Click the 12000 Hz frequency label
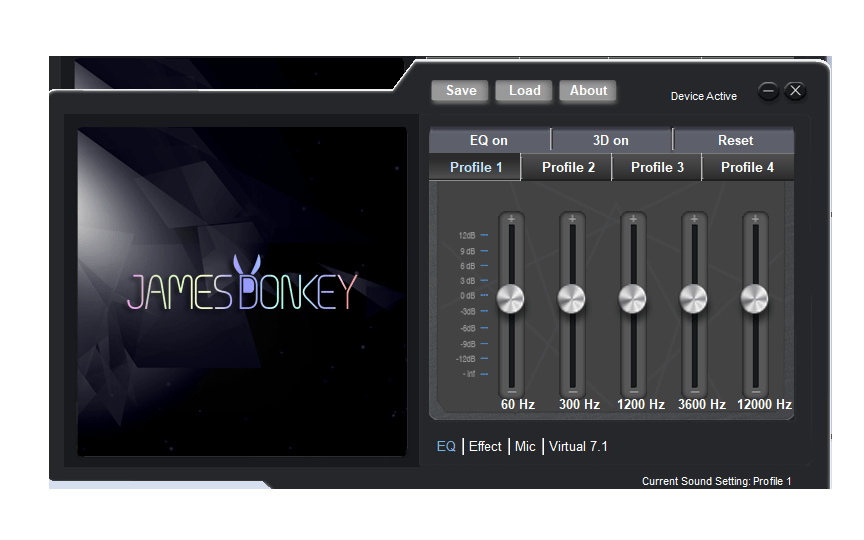Viewport: 864px width, 540px height. (x=764, y=404)
